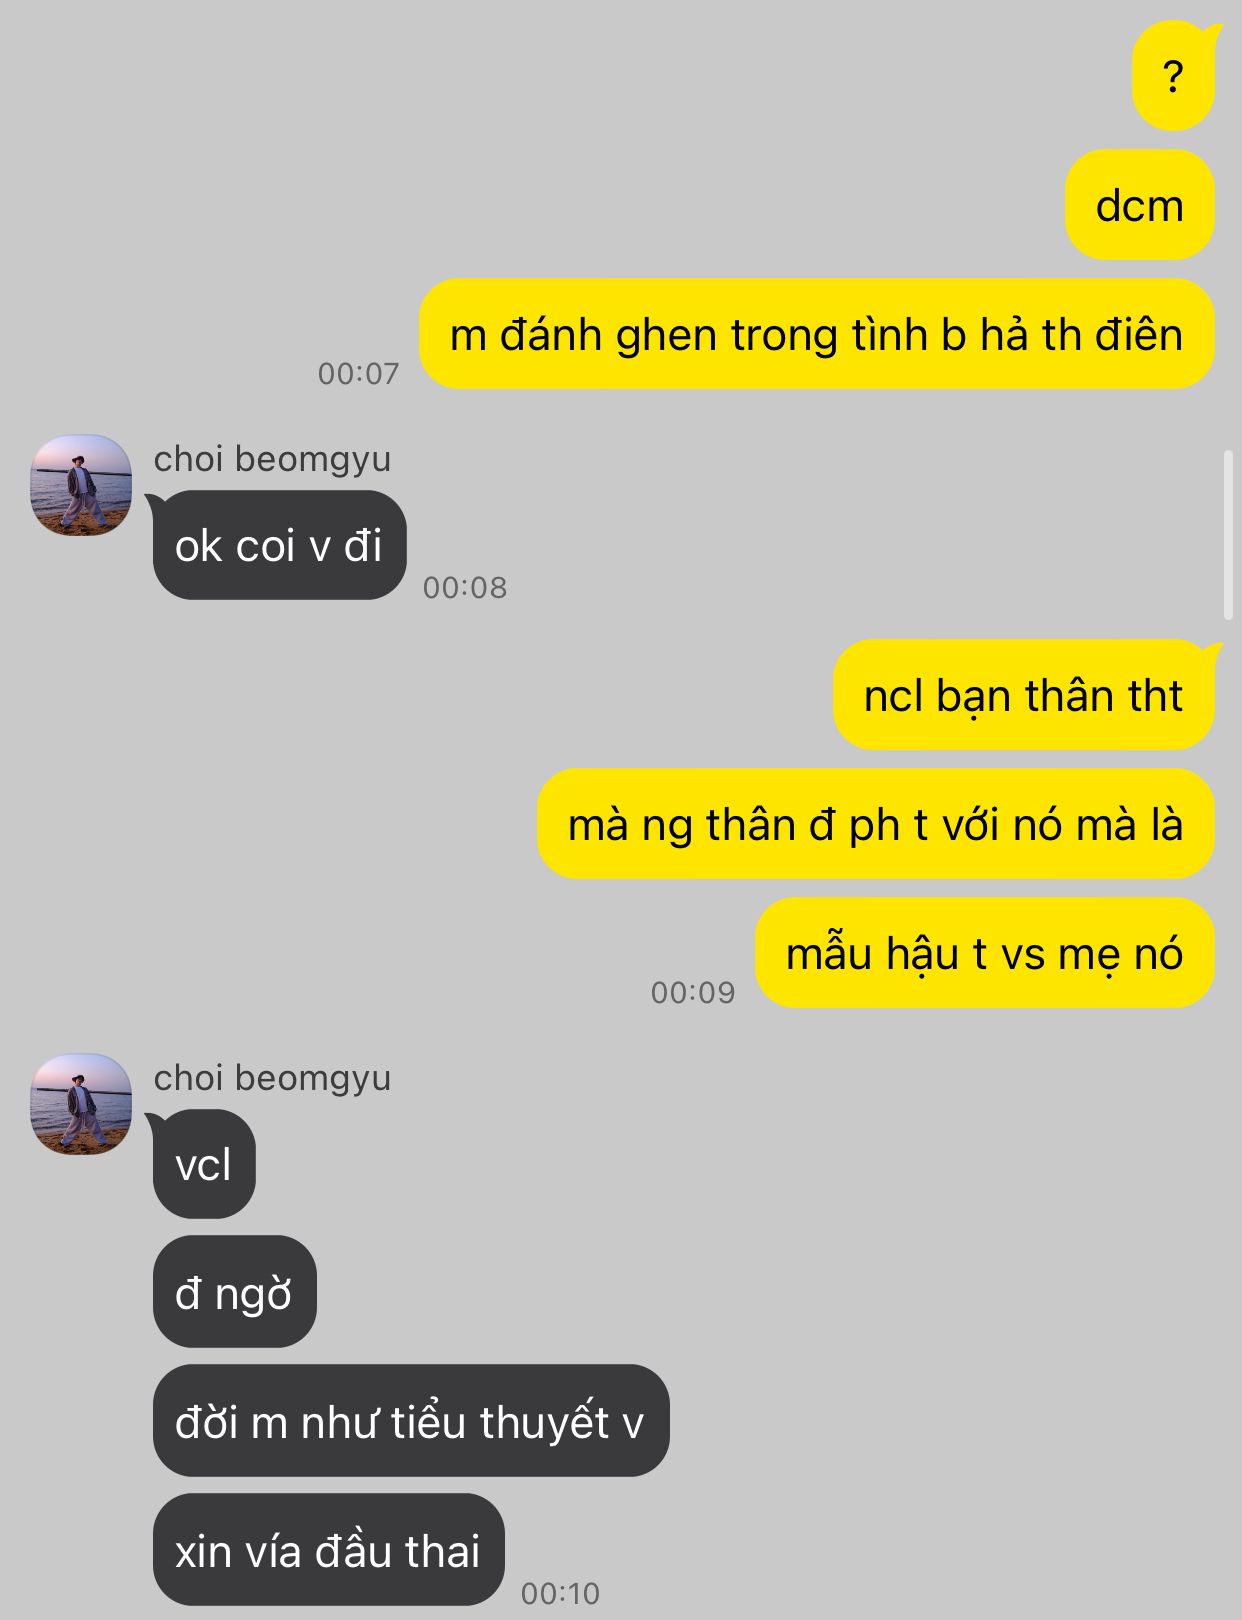This screenshot has width=1242, height=1620.
Task: Tap 'mà ng thân đ ph t với nó' bubble
Action: click(876, 824)
